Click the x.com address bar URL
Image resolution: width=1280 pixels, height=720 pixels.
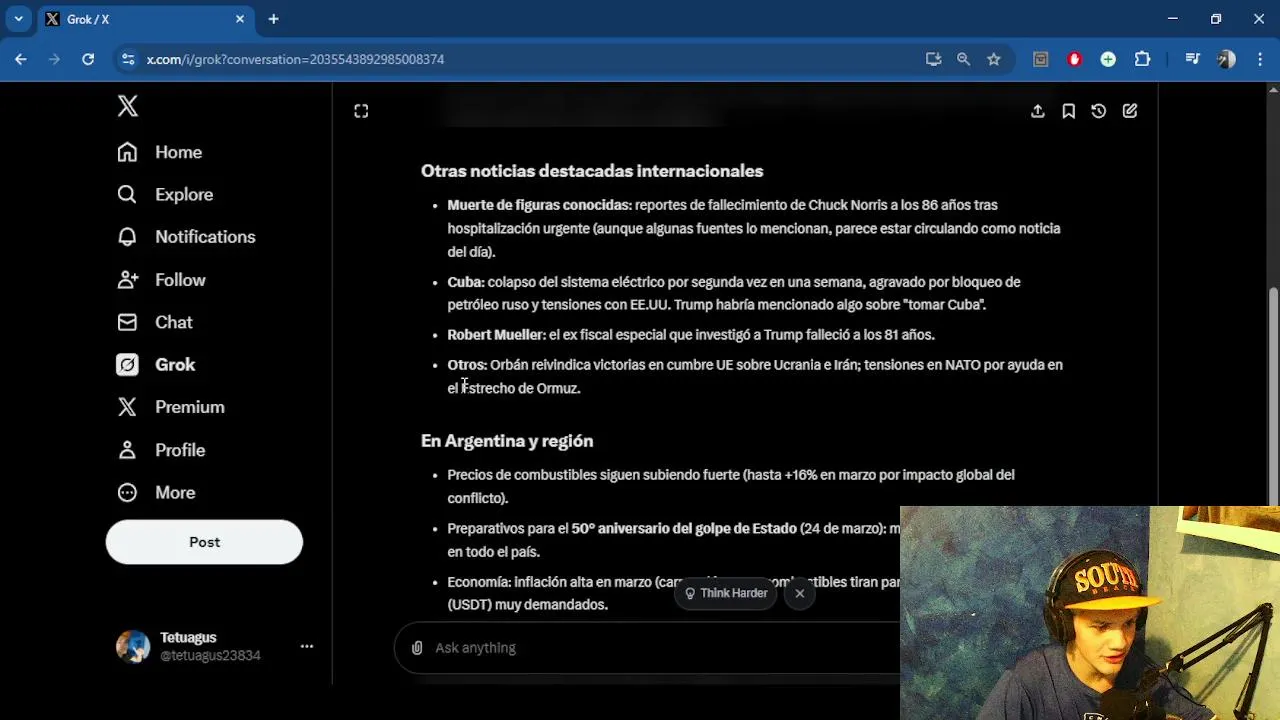tap(295, 59)
